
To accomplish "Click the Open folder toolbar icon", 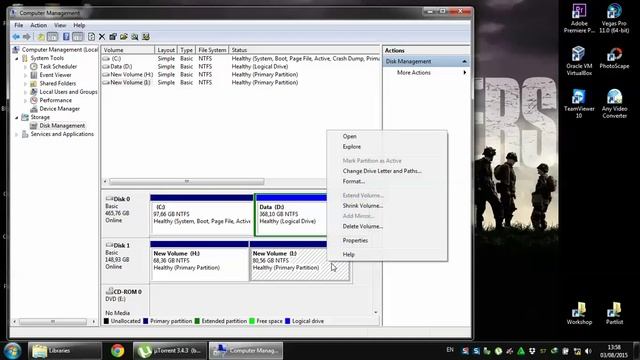I will [x=124, y=37].
